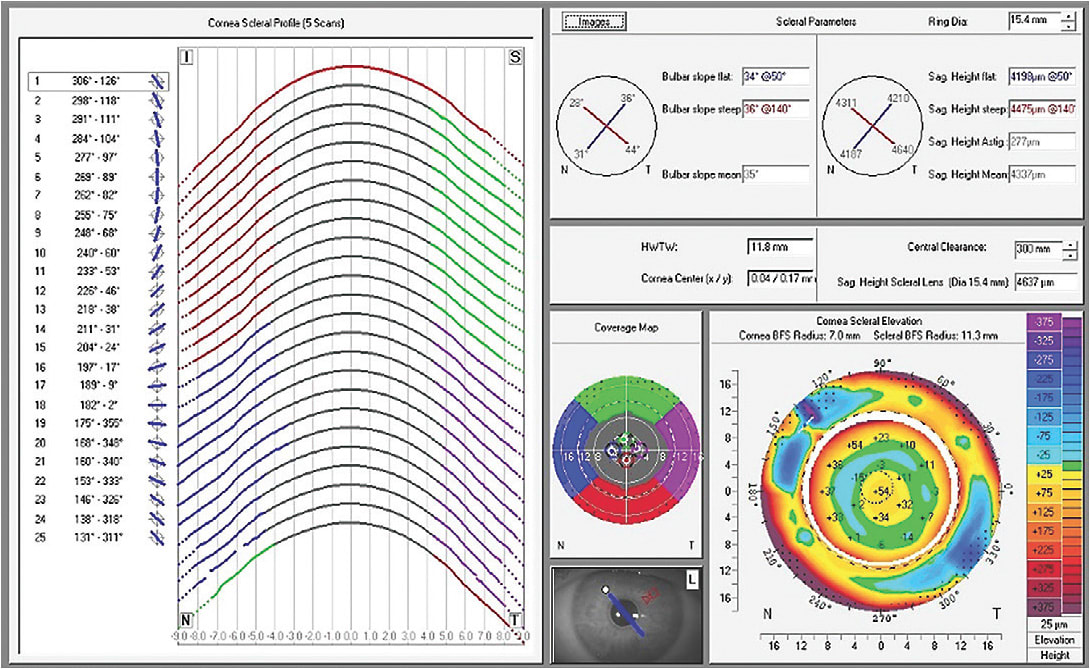Click the +54 central value on elevation map
This screenshot has width=1090, height=669.
click(881, 492)
